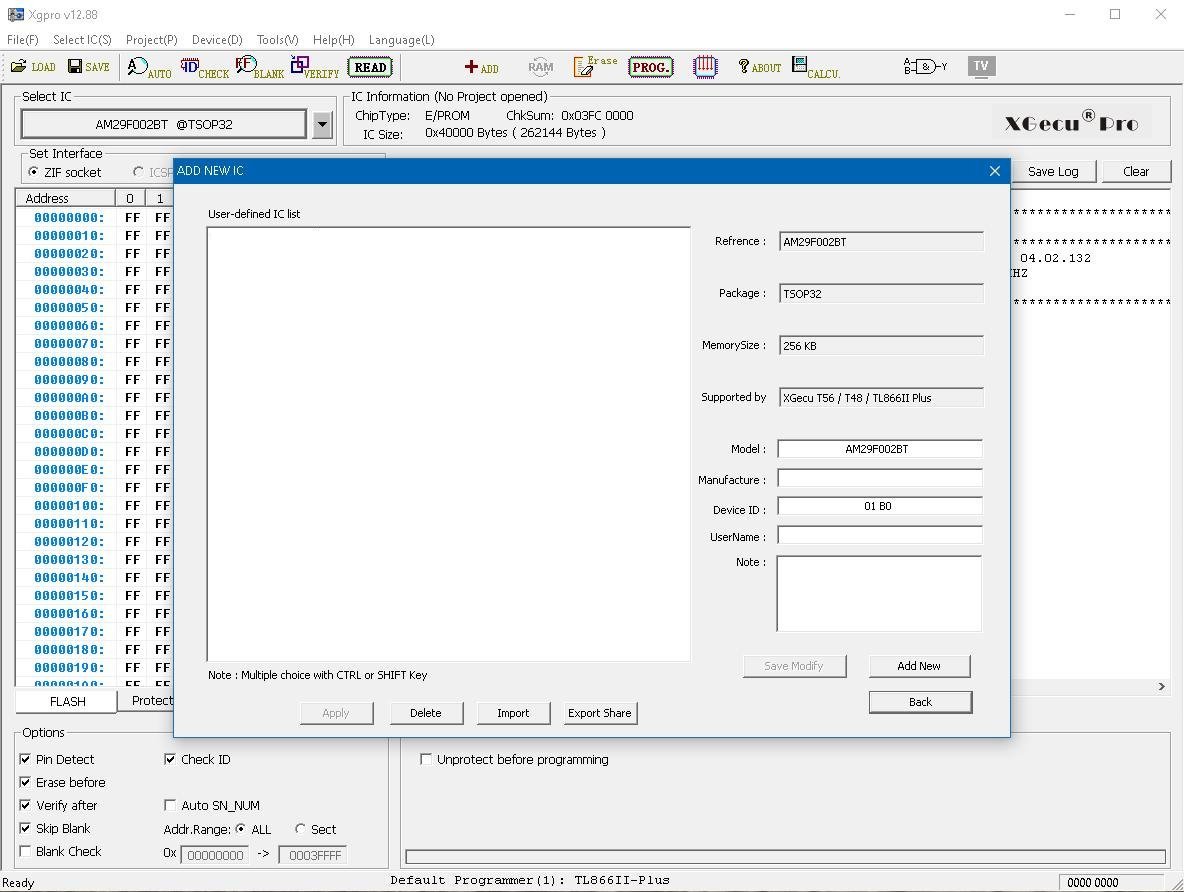Click the Note text area
The height and width of the screenshot is (892, 1184).
click(x=879, y=593)
